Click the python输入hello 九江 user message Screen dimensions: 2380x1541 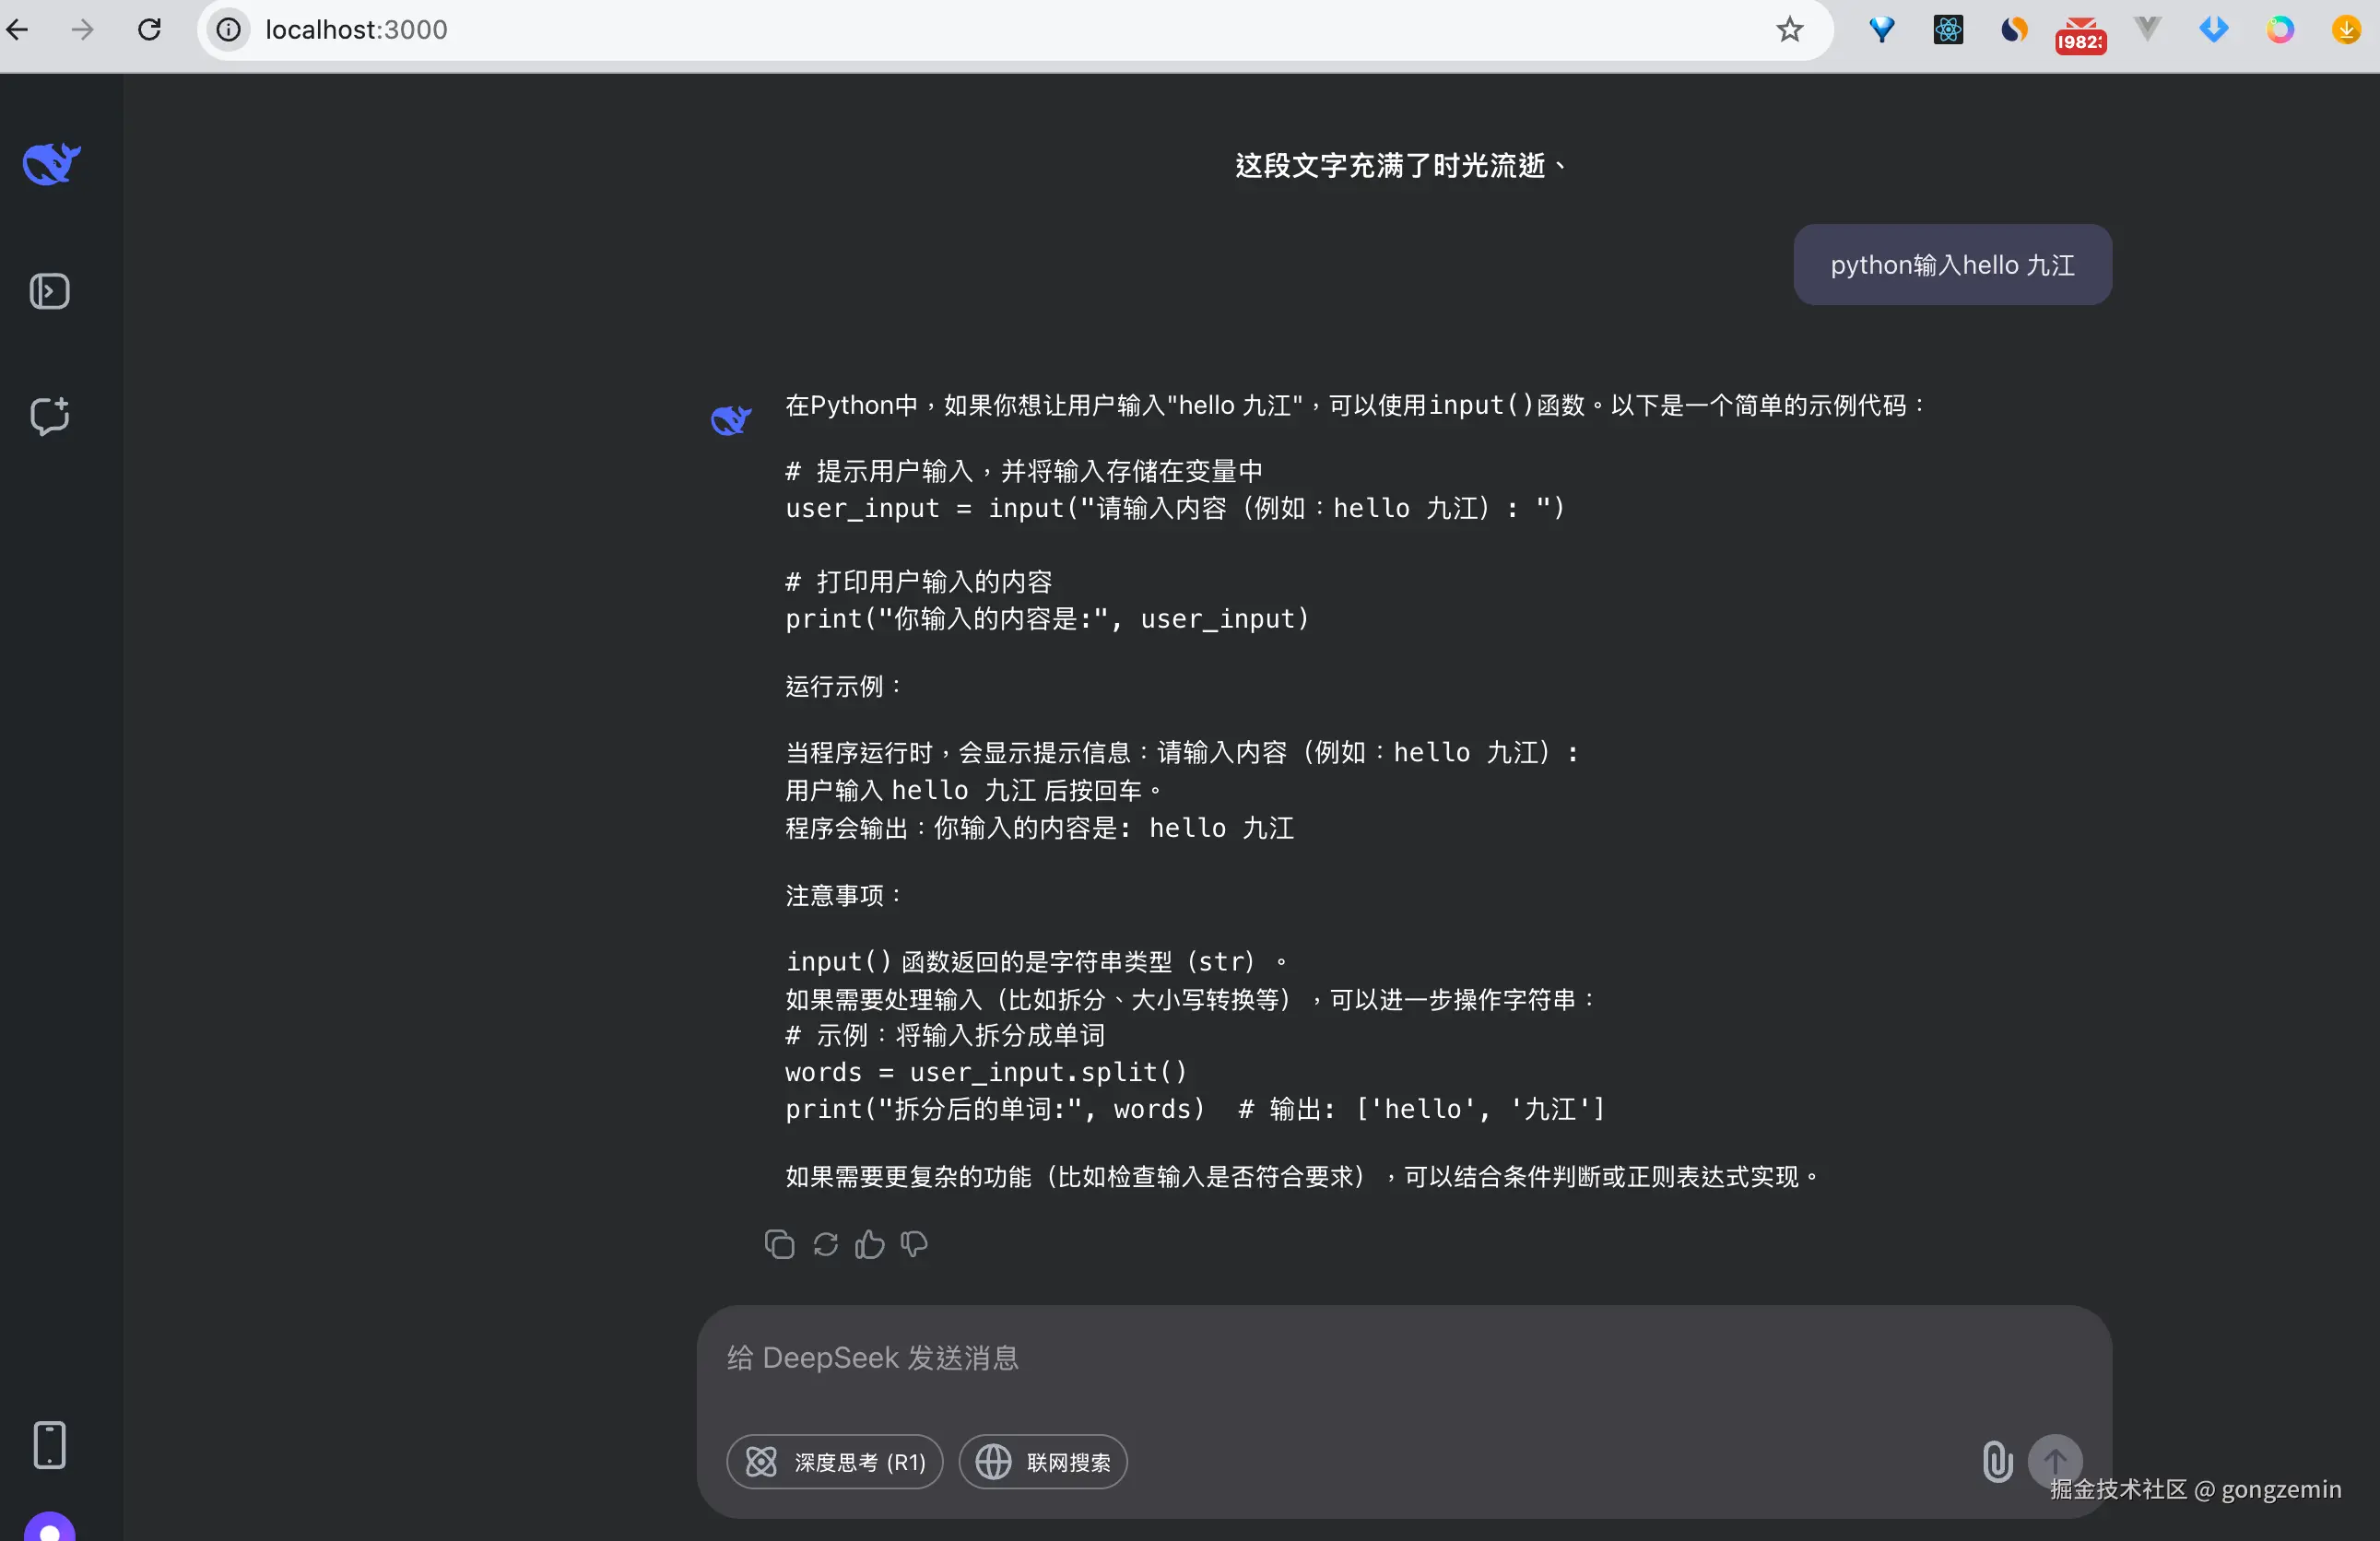coord(1951,265)
